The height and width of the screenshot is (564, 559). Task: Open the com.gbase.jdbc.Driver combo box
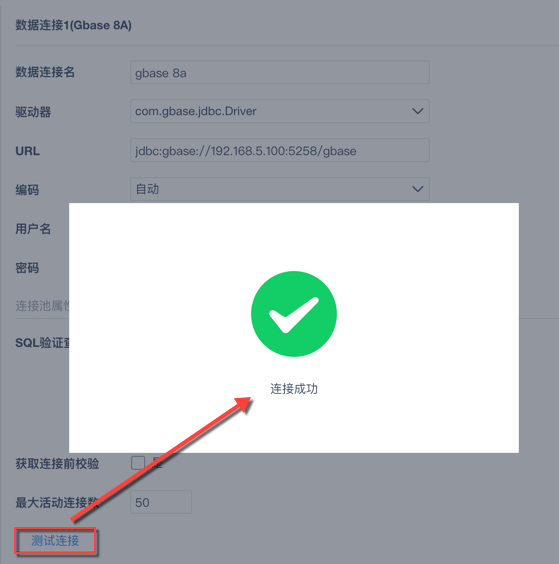coord(280,111)
